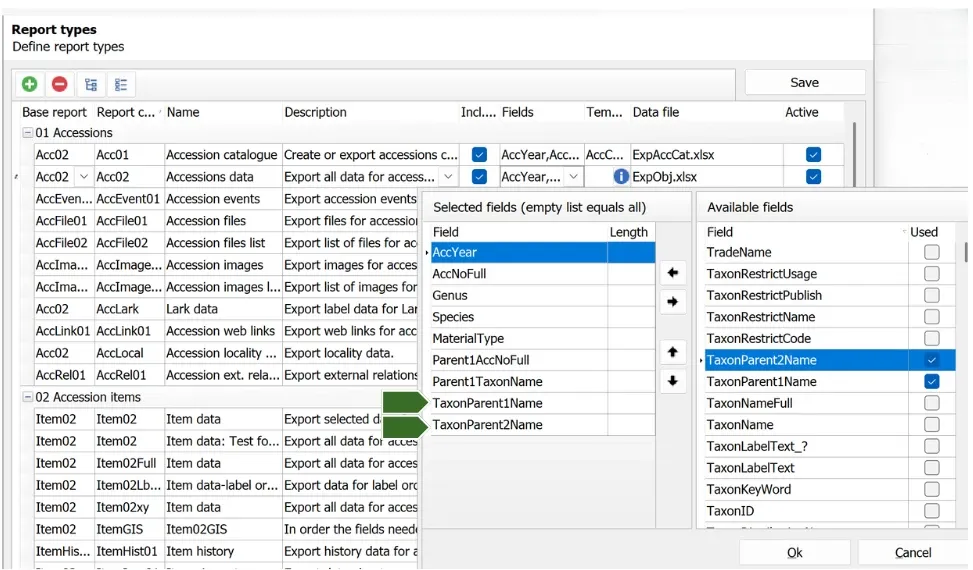Toggle Active checkbox for Accession catalogue row
973x570 pixels.
pos(813,154)
